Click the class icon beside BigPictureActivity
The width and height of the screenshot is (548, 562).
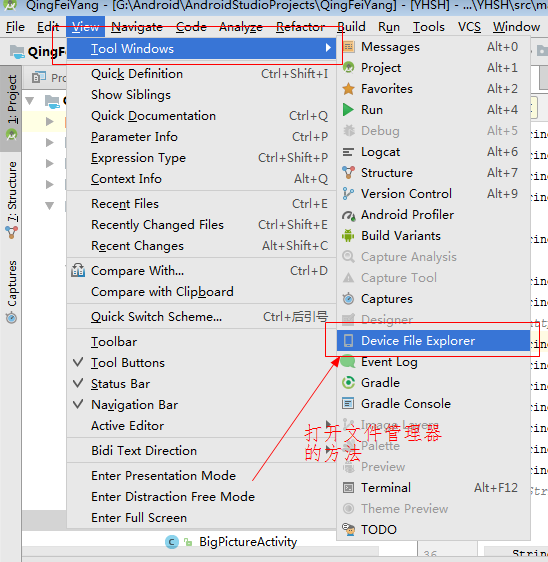tap(172, 542)
